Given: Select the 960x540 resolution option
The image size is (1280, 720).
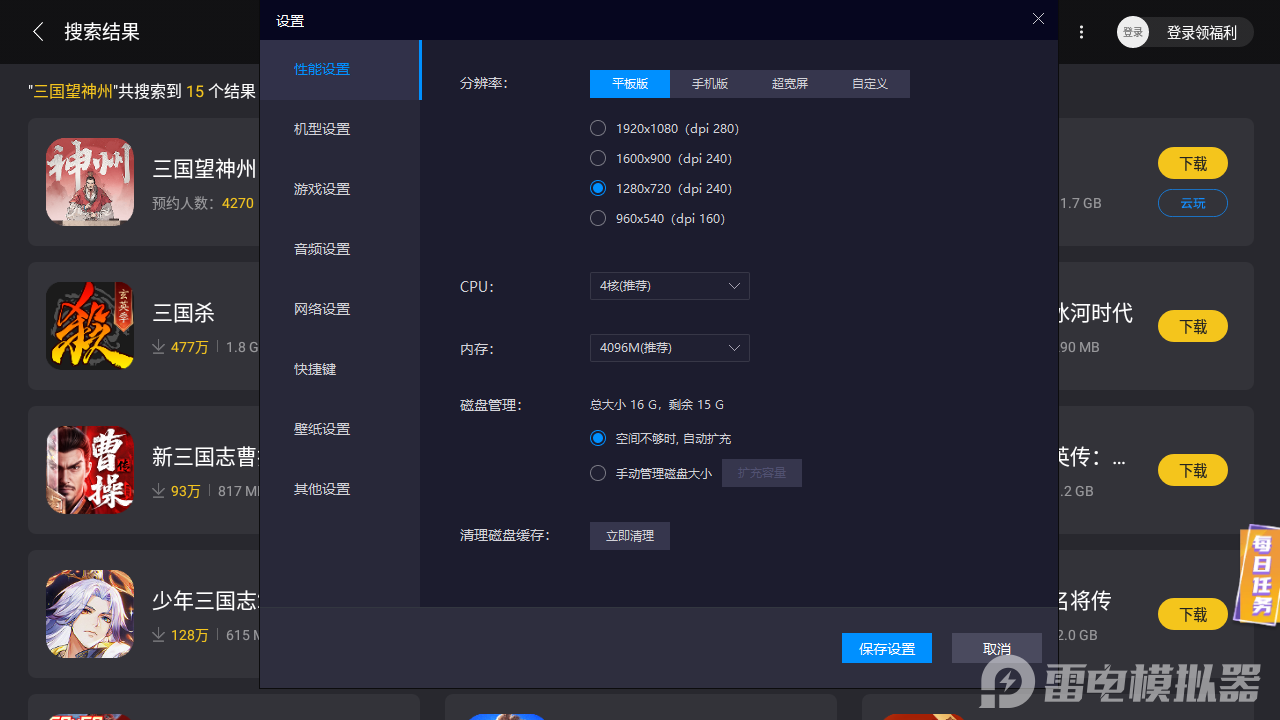Looking at the screenshot, I should 597,218.
